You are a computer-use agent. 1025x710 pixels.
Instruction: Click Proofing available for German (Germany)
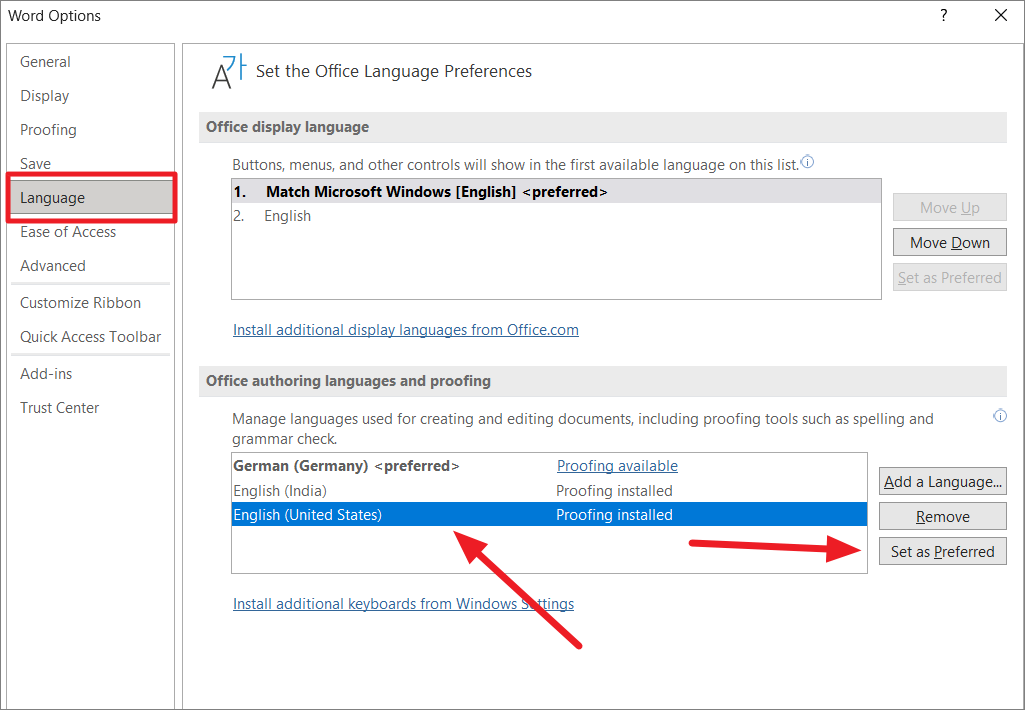pyautogui.click(x=617, y=465)
